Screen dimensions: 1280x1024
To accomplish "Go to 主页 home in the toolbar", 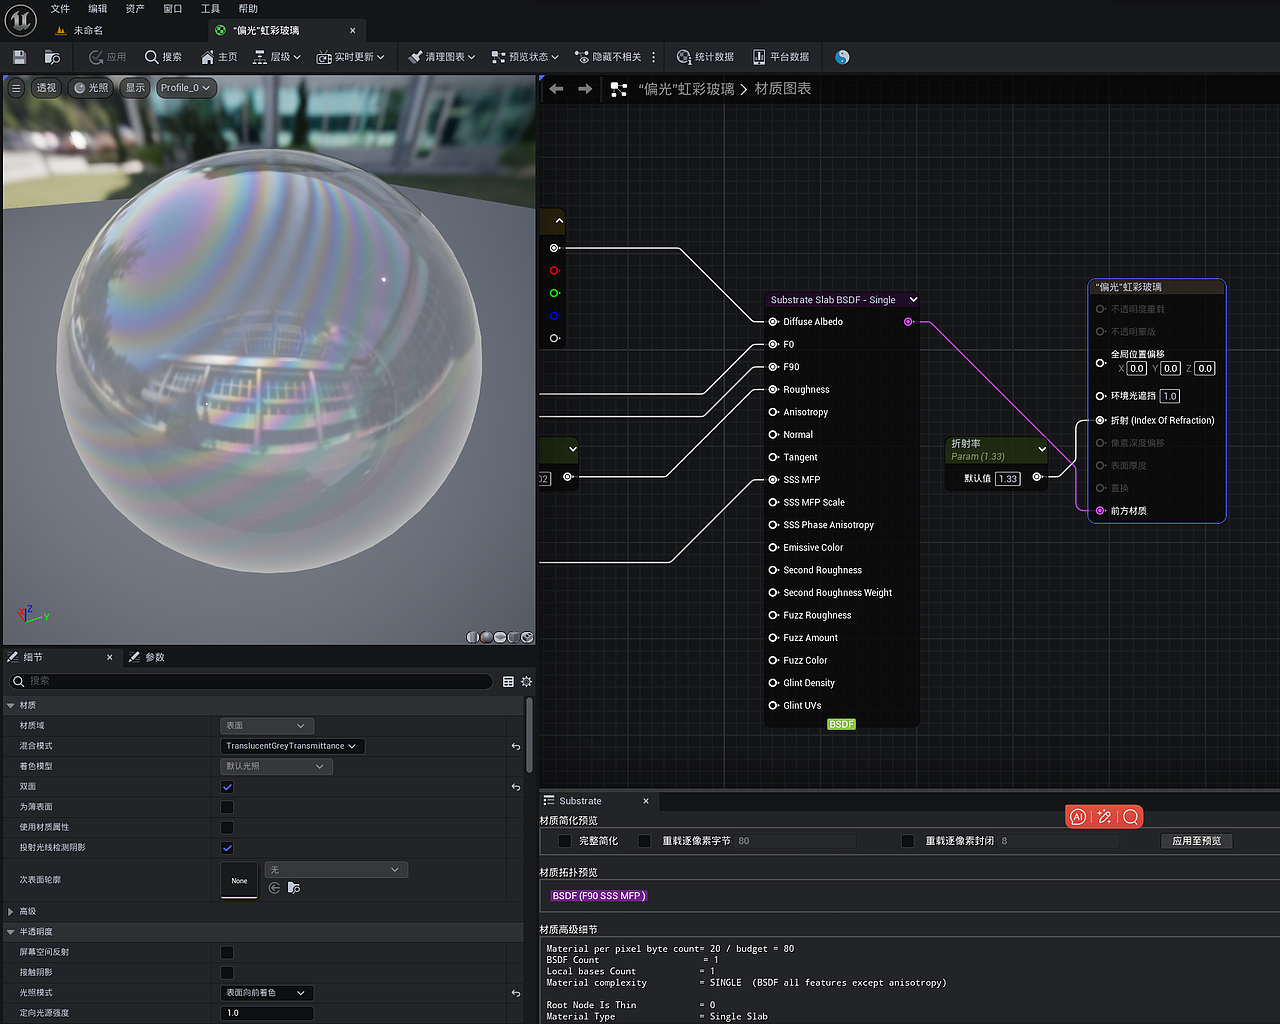I will tap(219, 57).
